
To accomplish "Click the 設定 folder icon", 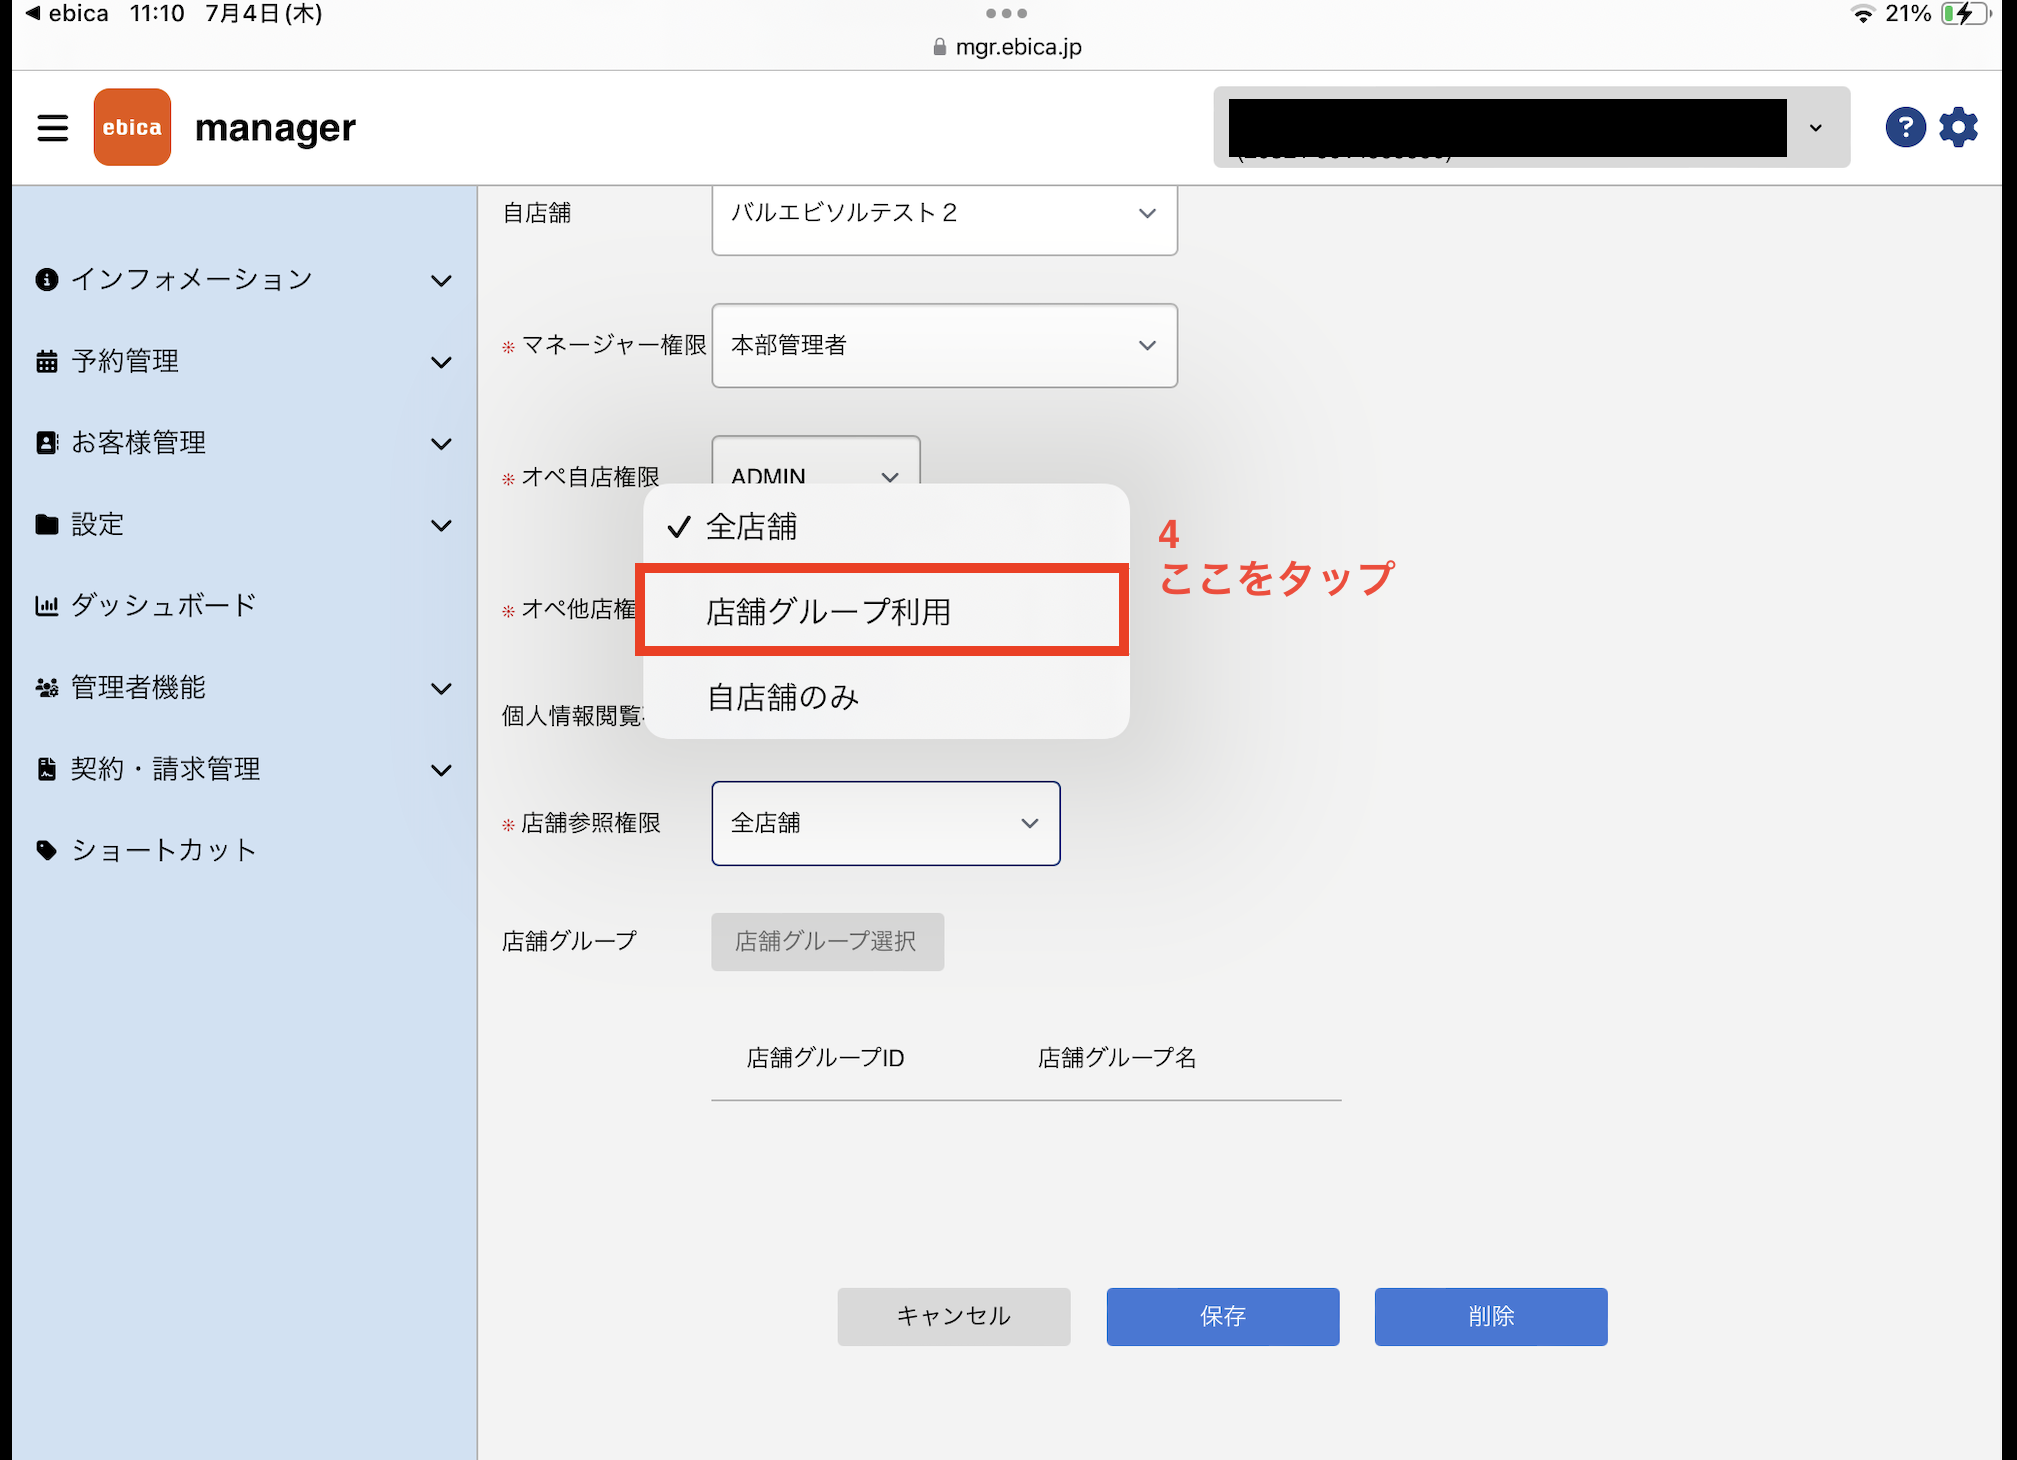I will pyautogui.click(x=46, y=524).
